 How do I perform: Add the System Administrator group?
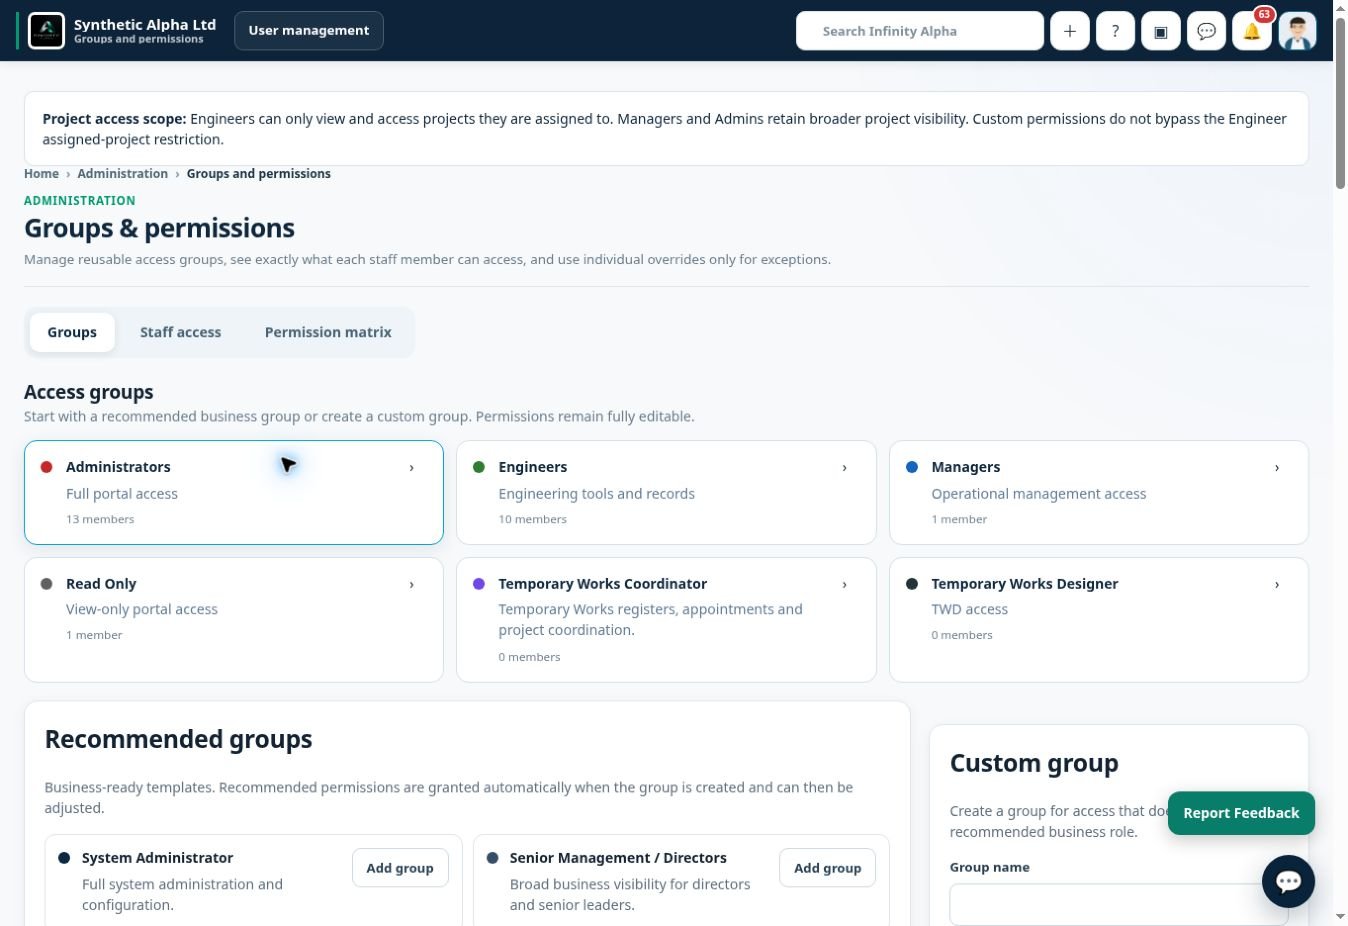coord(400,868)
